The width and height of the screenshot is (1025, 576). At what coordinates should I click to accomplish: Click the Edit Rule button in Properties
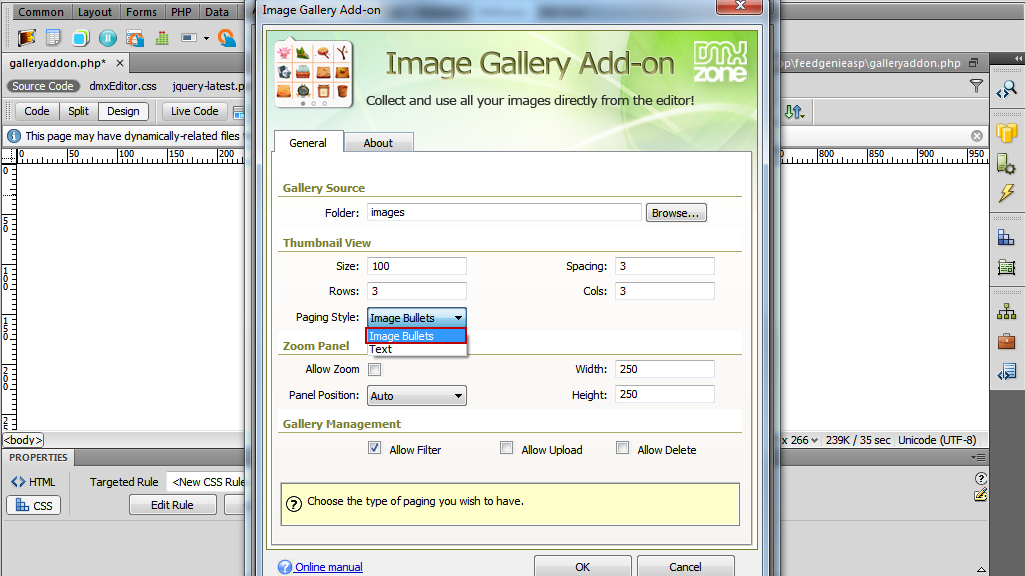coord(173,505)
